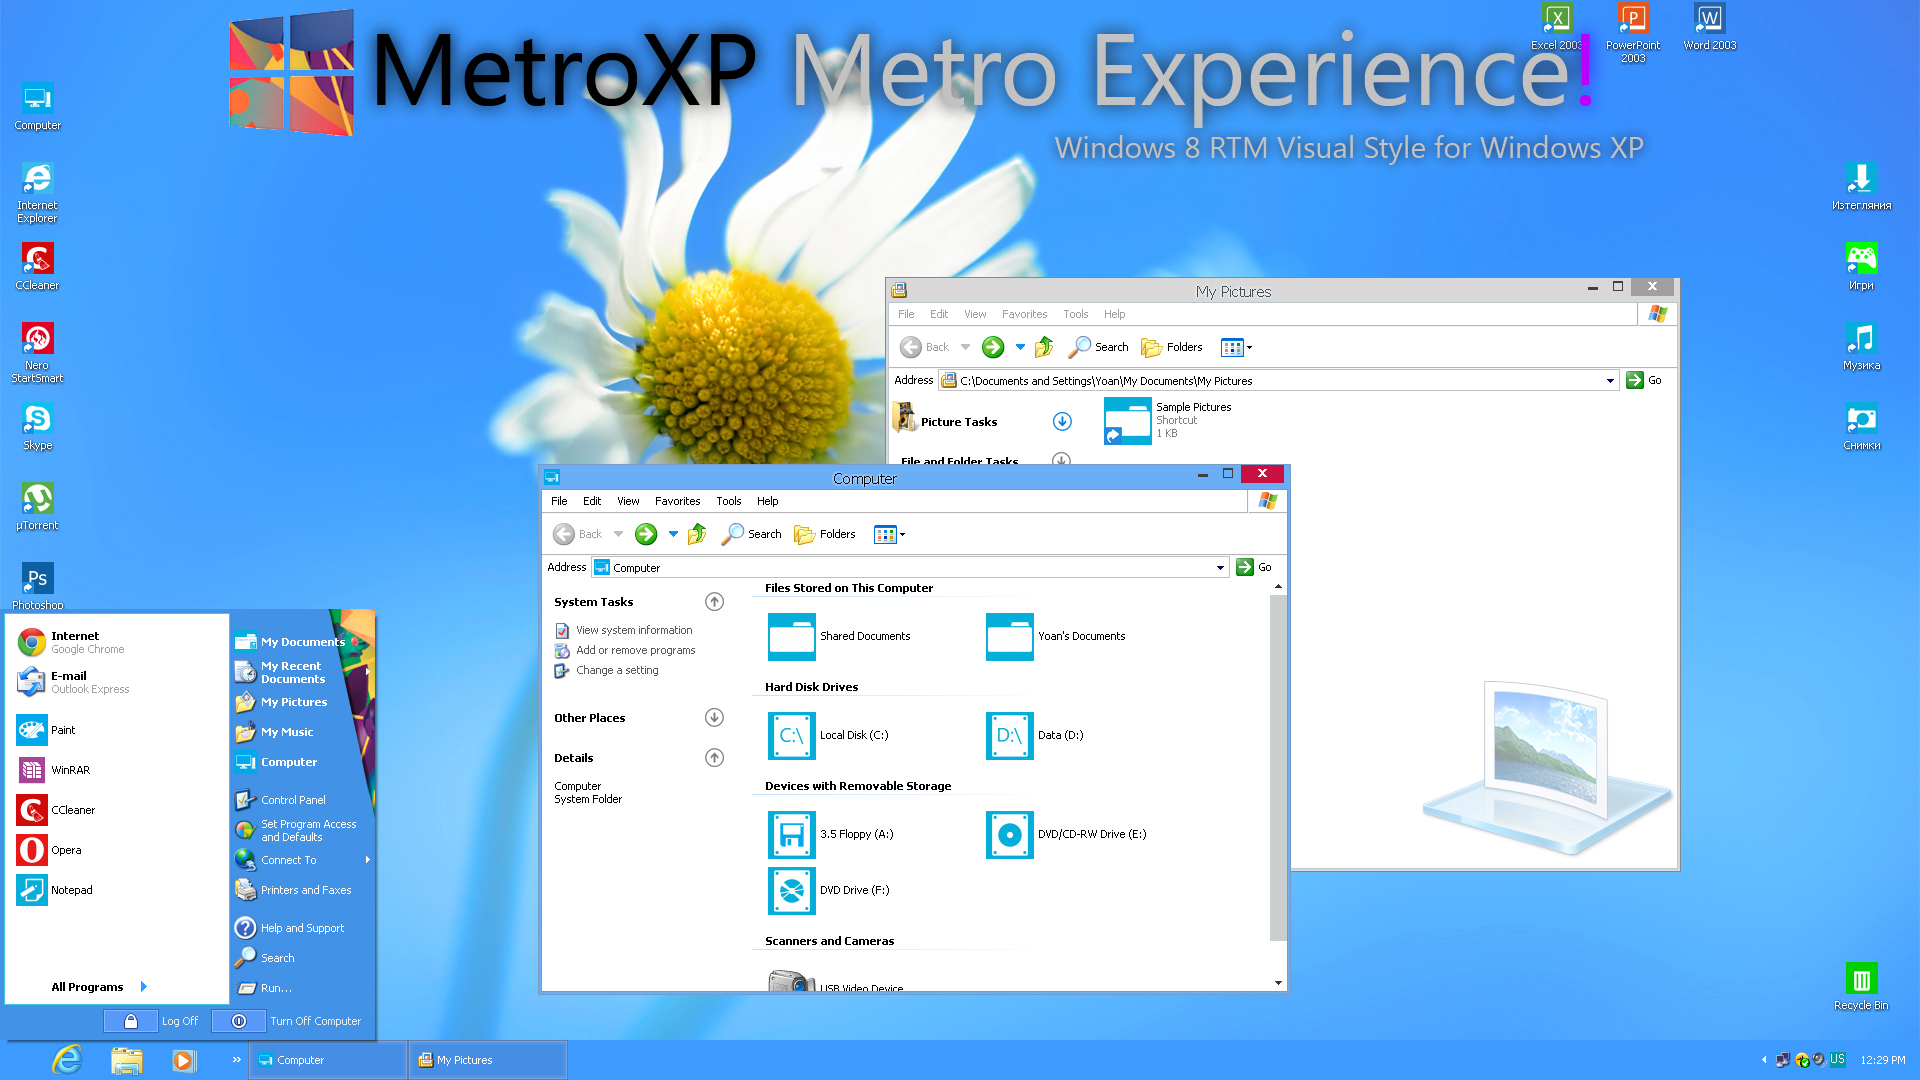
Task: Click Computer window vertical scrollbar
Action: pos(1278,768)
